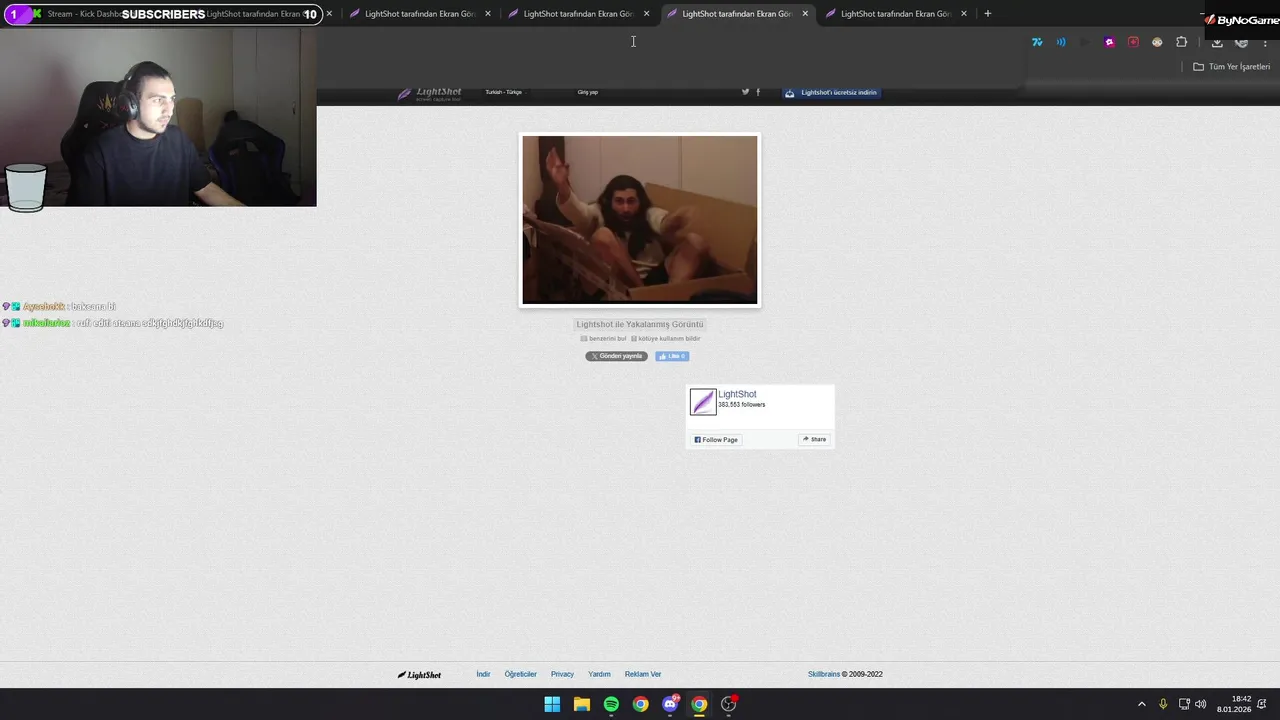Open the taskbar app with red dot badge
Viewport: 1280px width, 720px height.
(x=729, y=704)
